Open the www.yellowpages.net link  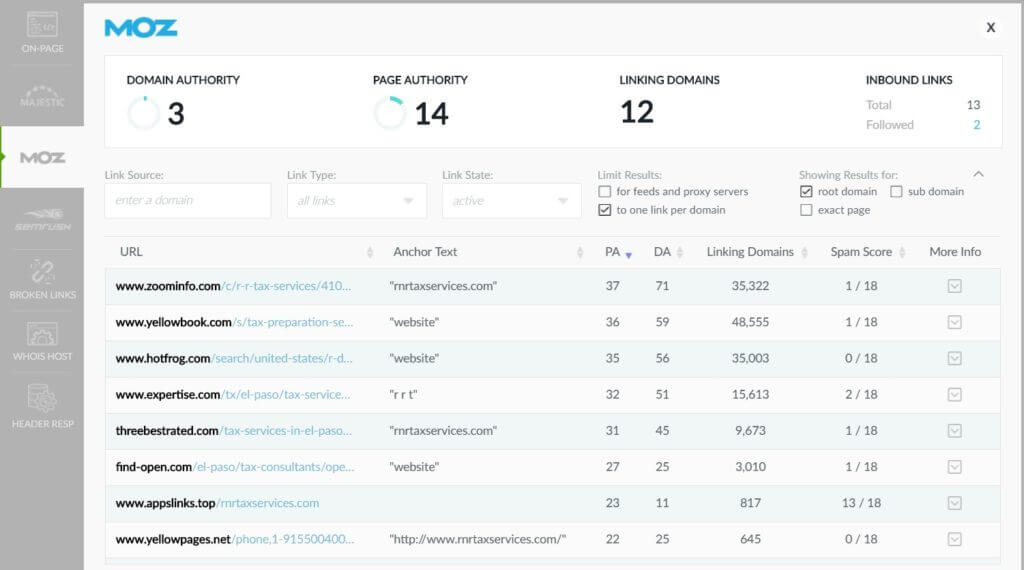235,539
